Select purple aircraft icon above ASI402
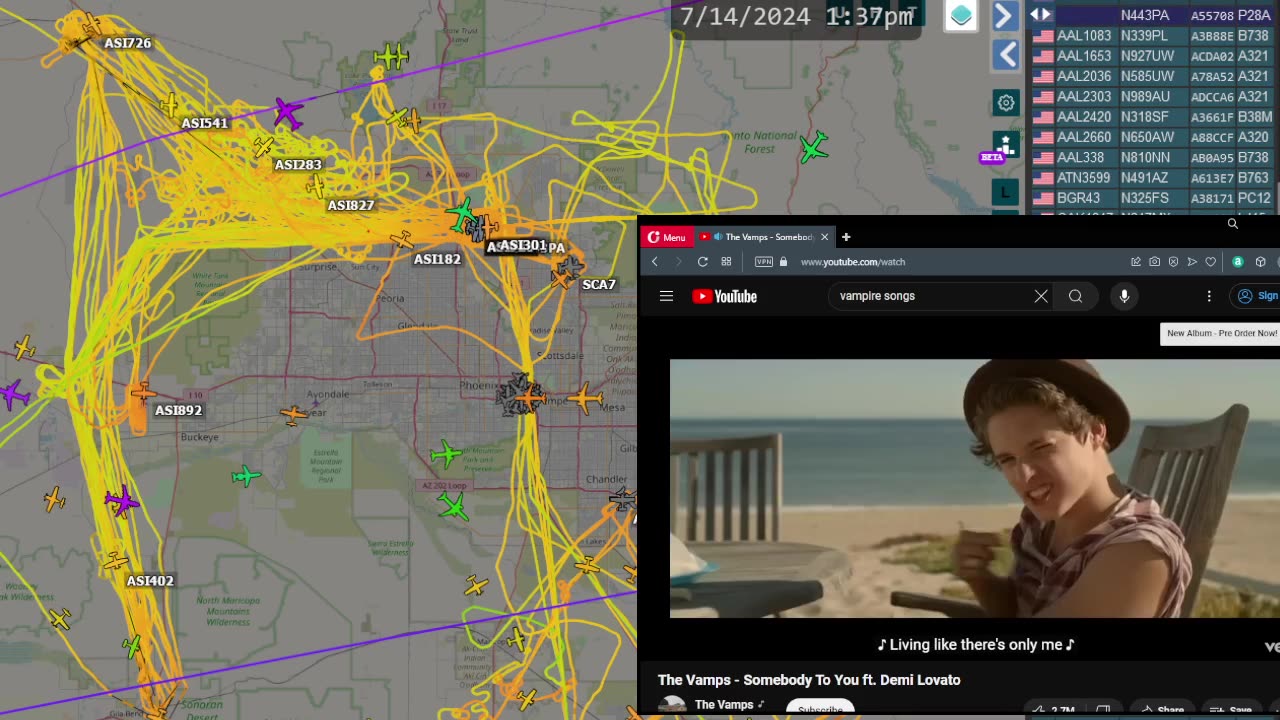The height and width of the screenshot is (720, 1280). pyautogui.click(x=121, y=500)
